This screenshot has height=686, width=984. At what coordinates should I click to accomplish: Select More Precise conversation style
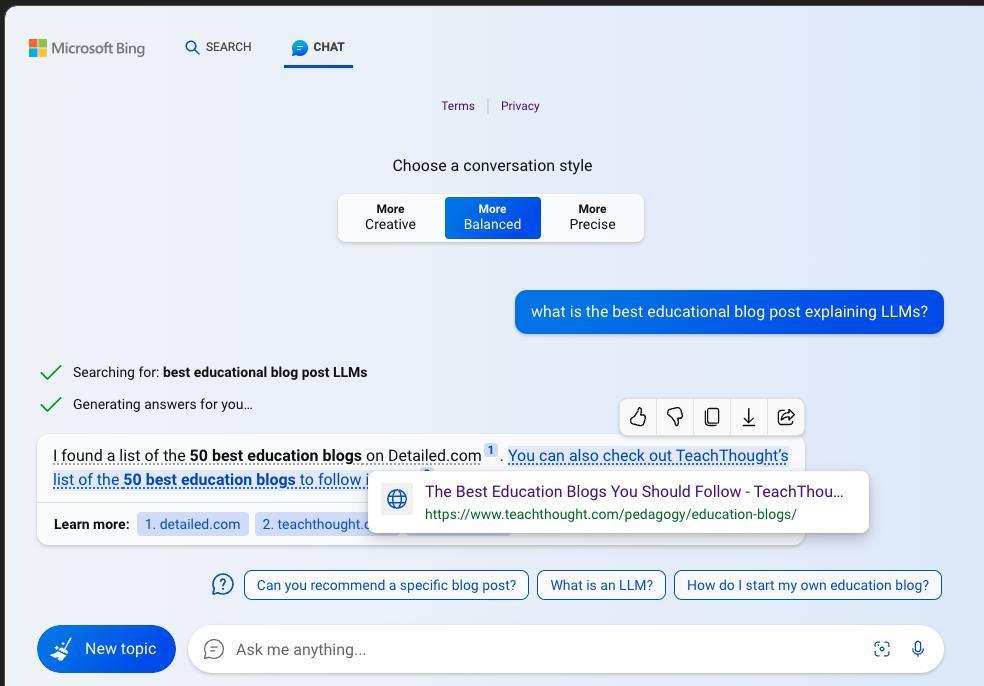(592, 217)
